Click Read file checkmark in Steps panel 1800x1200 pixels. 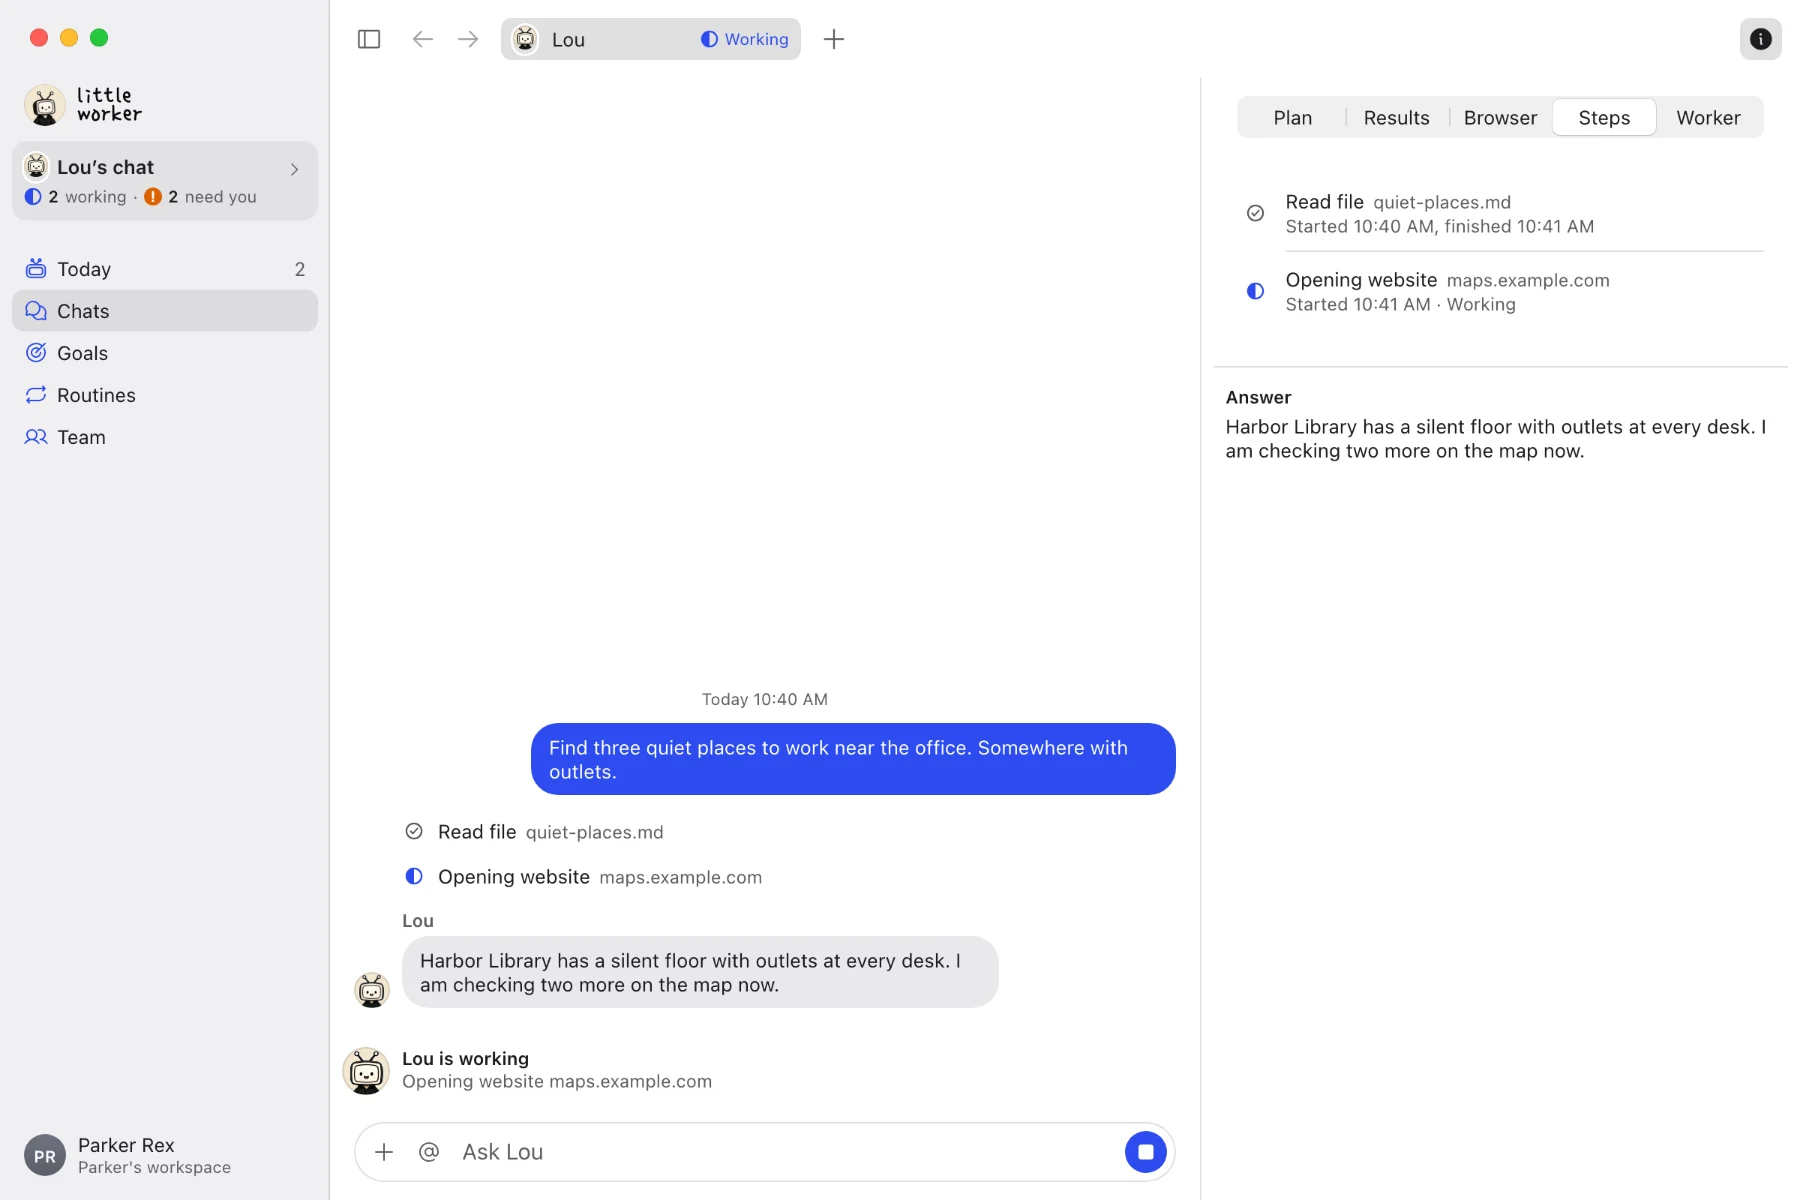1255,213
